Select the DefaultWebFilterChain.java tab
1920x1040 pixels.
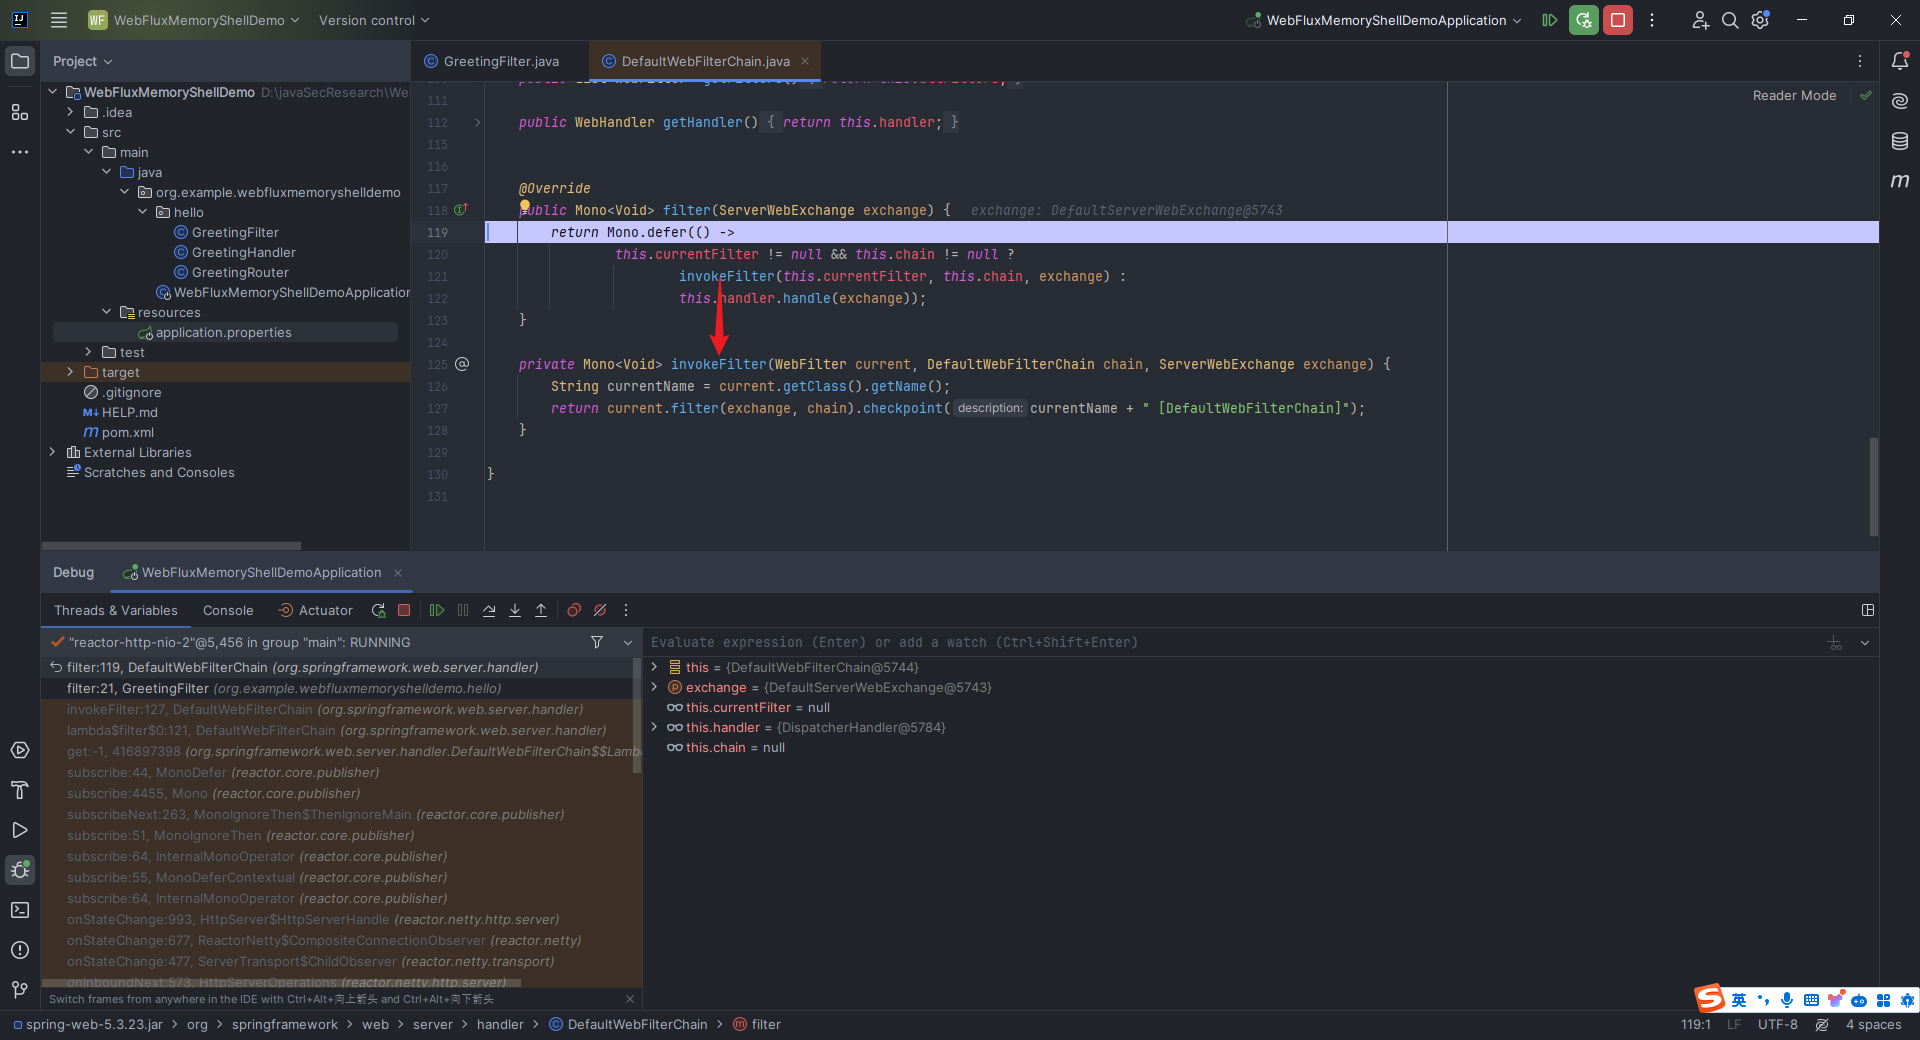click(705, 61)
